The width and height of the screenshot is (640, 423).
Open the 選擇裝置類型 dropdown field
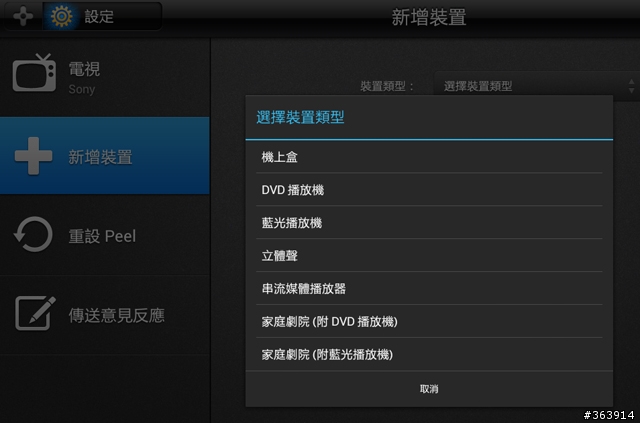click(x=536, y=86)
